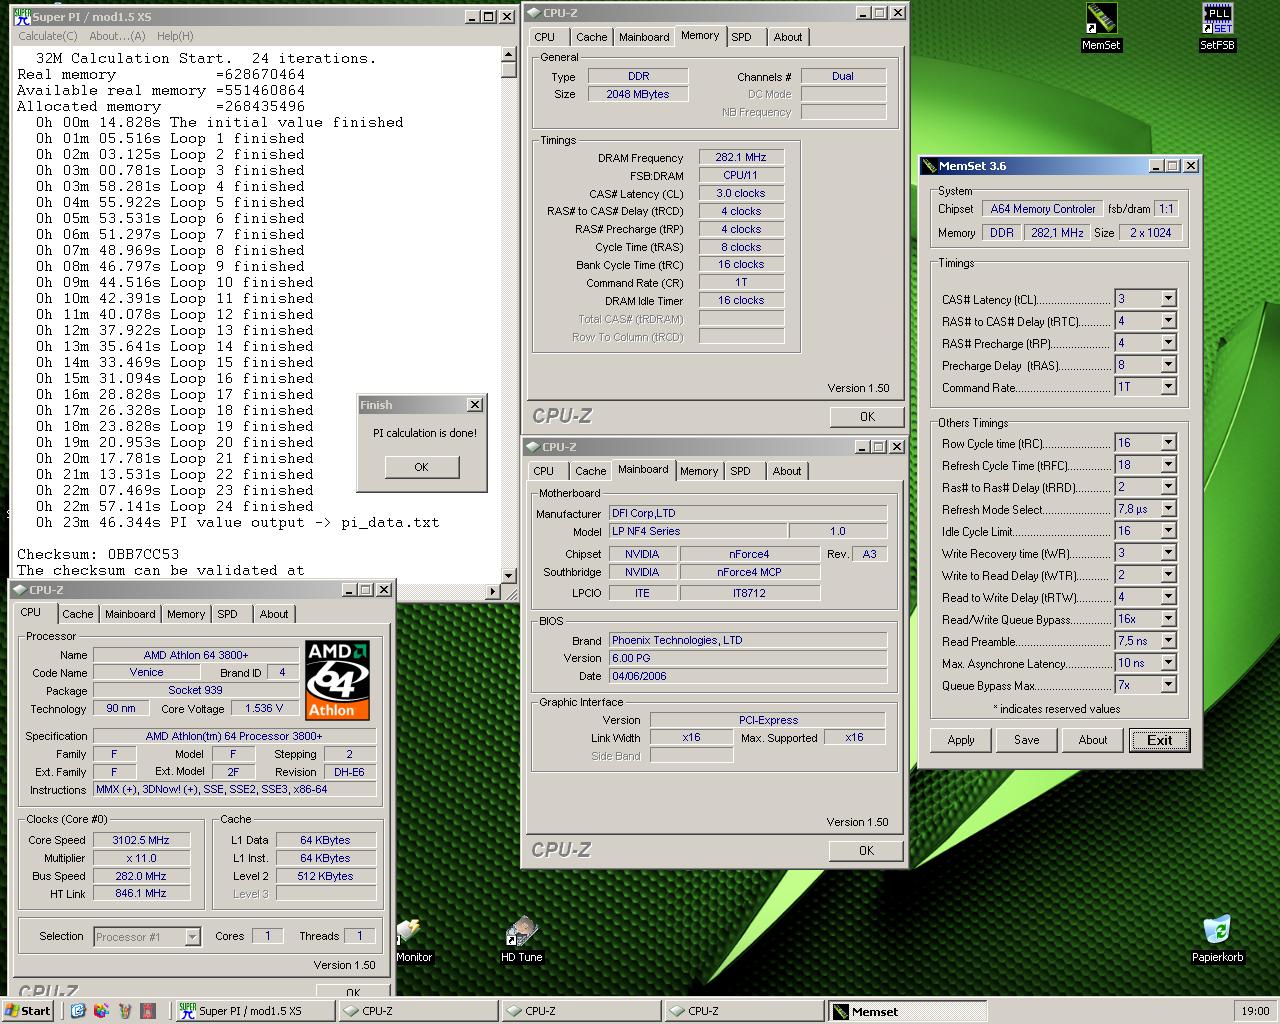Click Exit button in MemSet

(x=1159, y=740)
